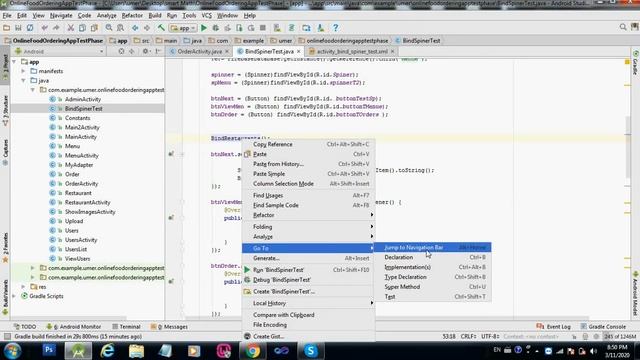
Task: Switch to OrderActivity.java tab
Action: [x=199, y=51]
